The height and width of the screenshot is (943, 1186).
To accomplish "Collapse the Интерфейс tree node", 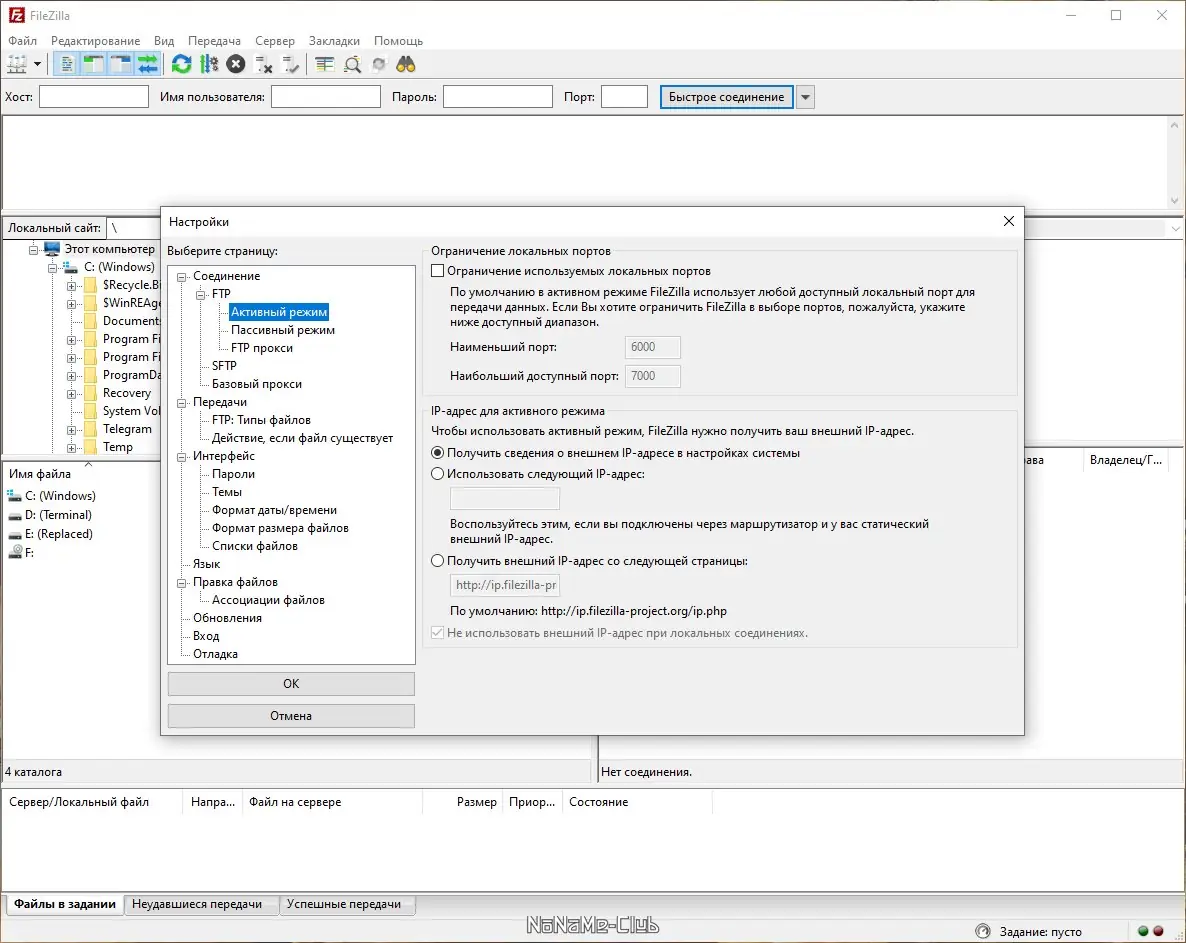I will coord(182,457).
